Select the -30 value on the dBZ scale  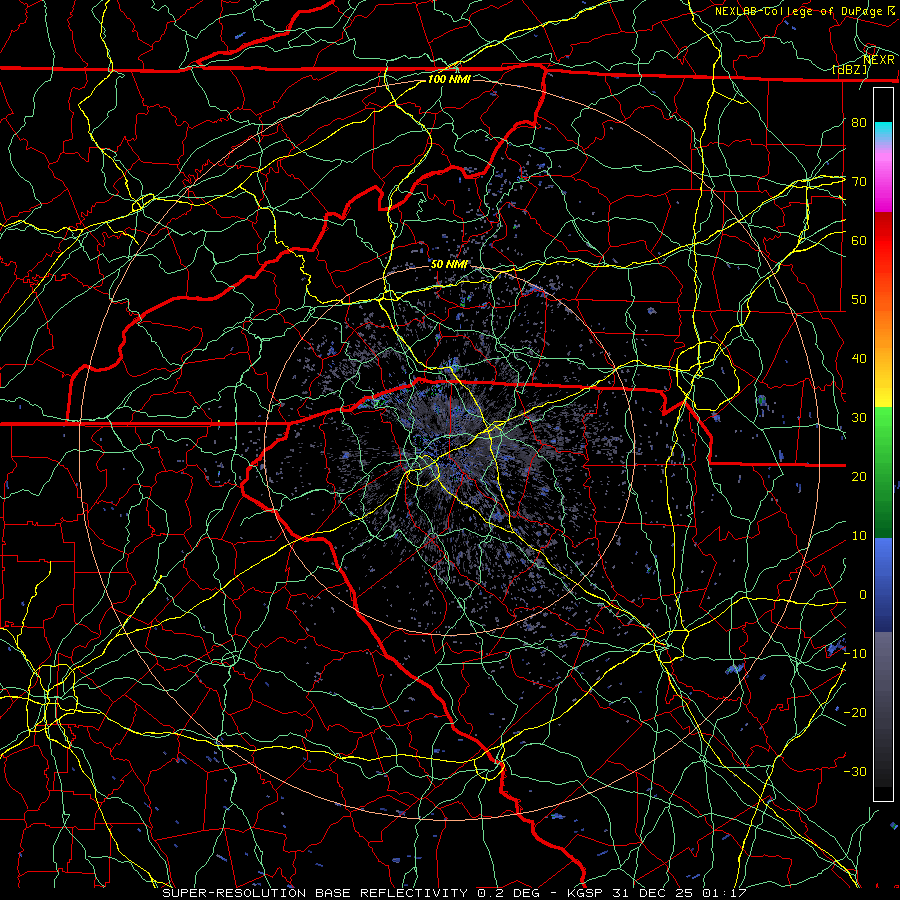point(855,772)
